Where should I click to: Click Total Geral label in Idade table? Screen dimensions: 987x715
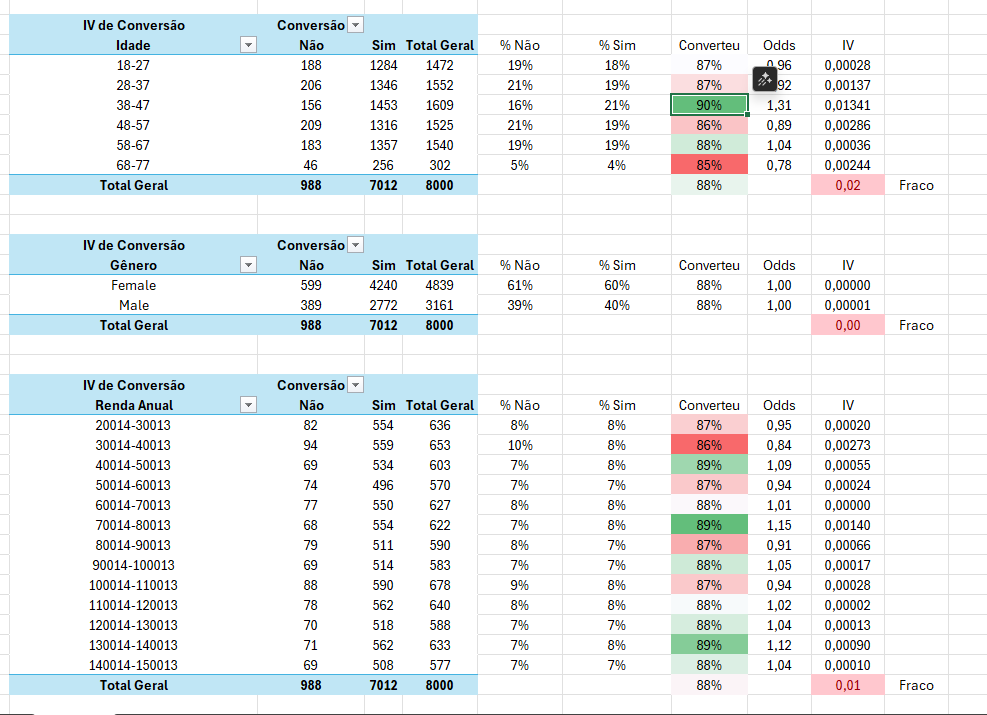click(x=133, y=185)
